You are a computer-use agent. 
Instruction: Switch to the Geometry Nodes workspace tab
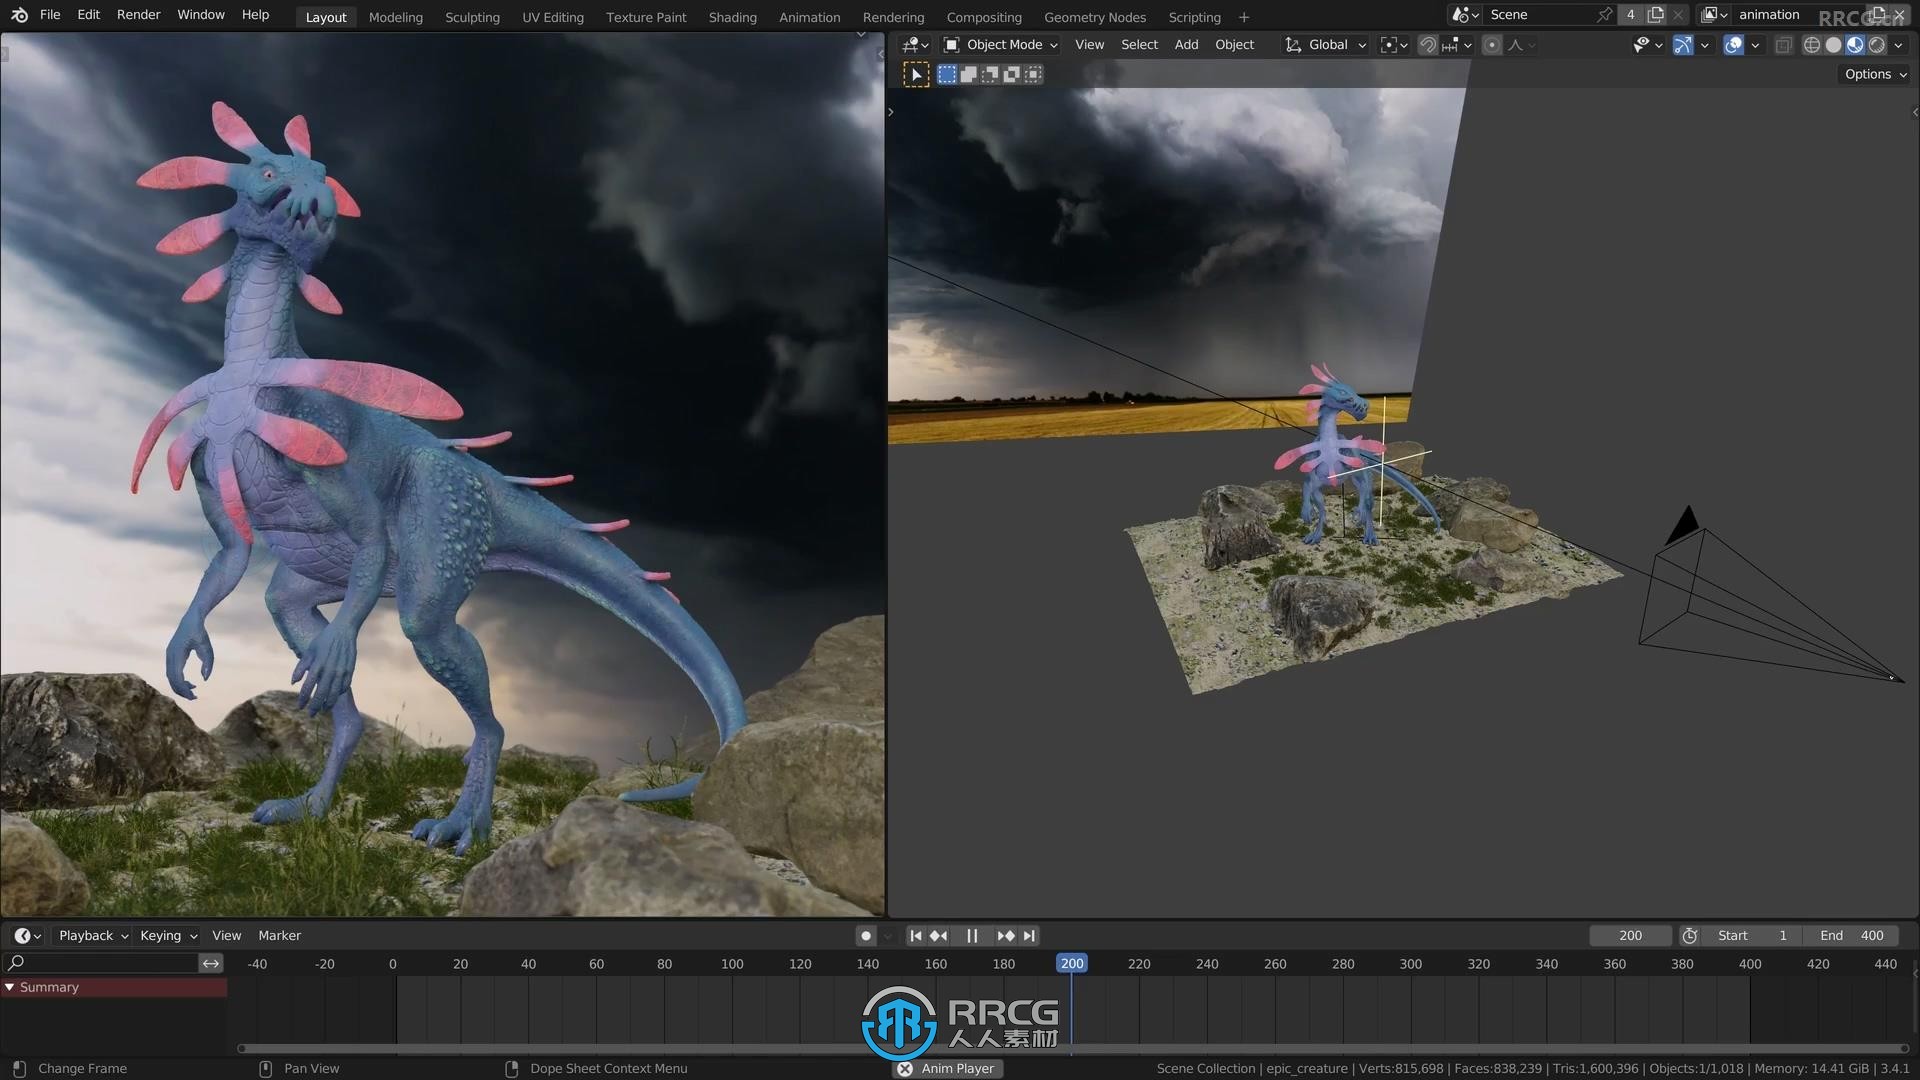pos(1095,17)
